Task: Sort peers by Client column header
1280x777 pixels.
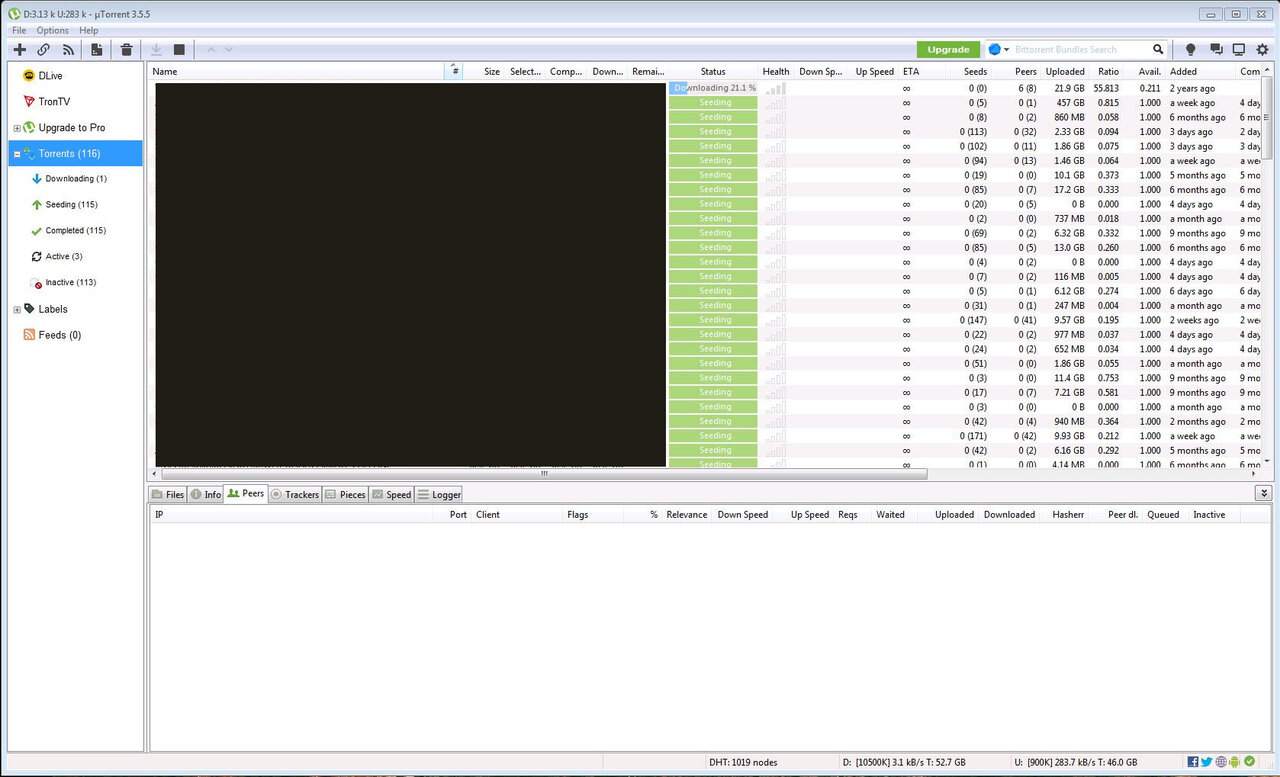Action: [x=517, y=514]
